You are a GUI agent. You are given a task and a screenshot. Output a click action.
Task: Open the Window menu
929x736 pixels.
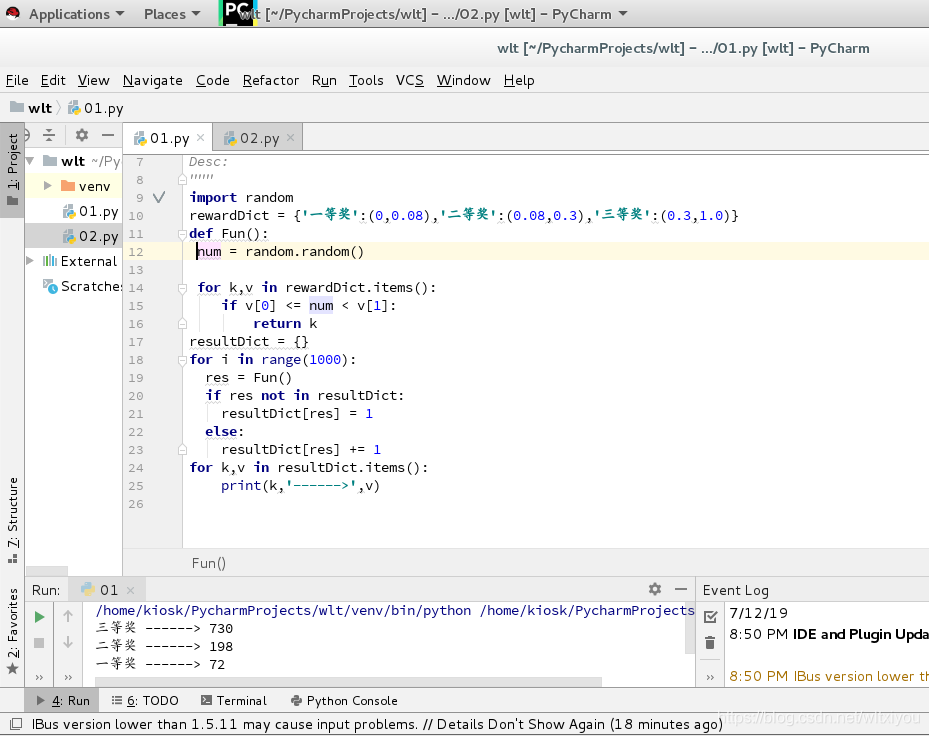(x=463, y=80)
